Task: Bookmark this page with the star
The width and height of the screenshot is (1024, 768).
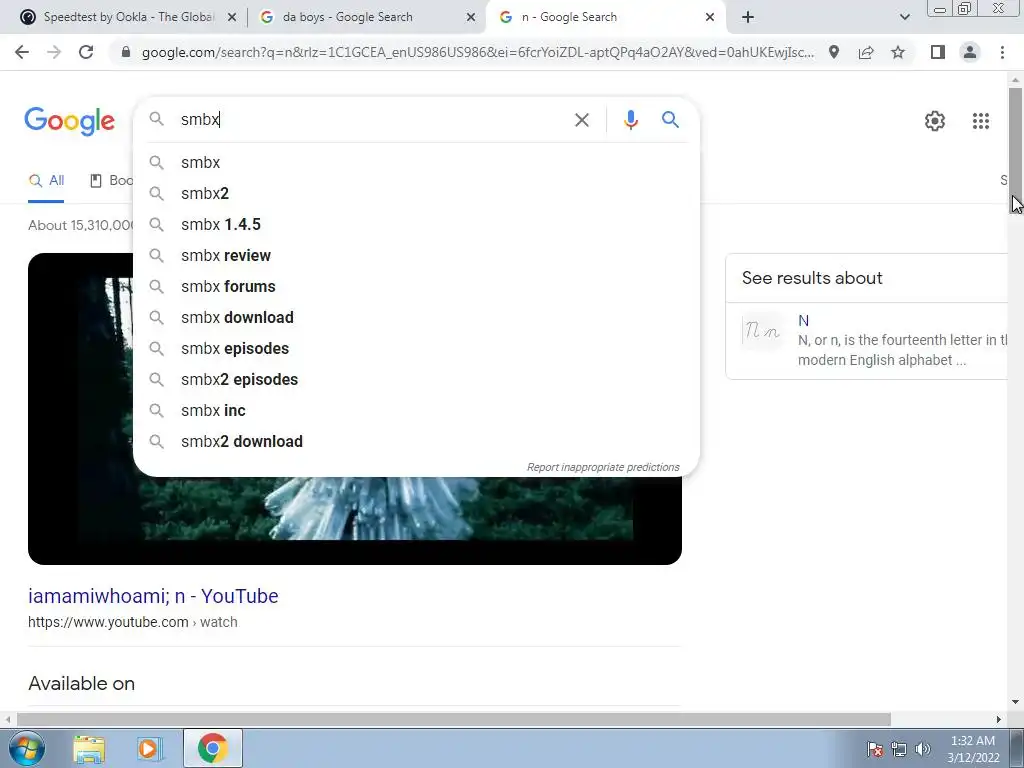Action: [x=898, y=52]
